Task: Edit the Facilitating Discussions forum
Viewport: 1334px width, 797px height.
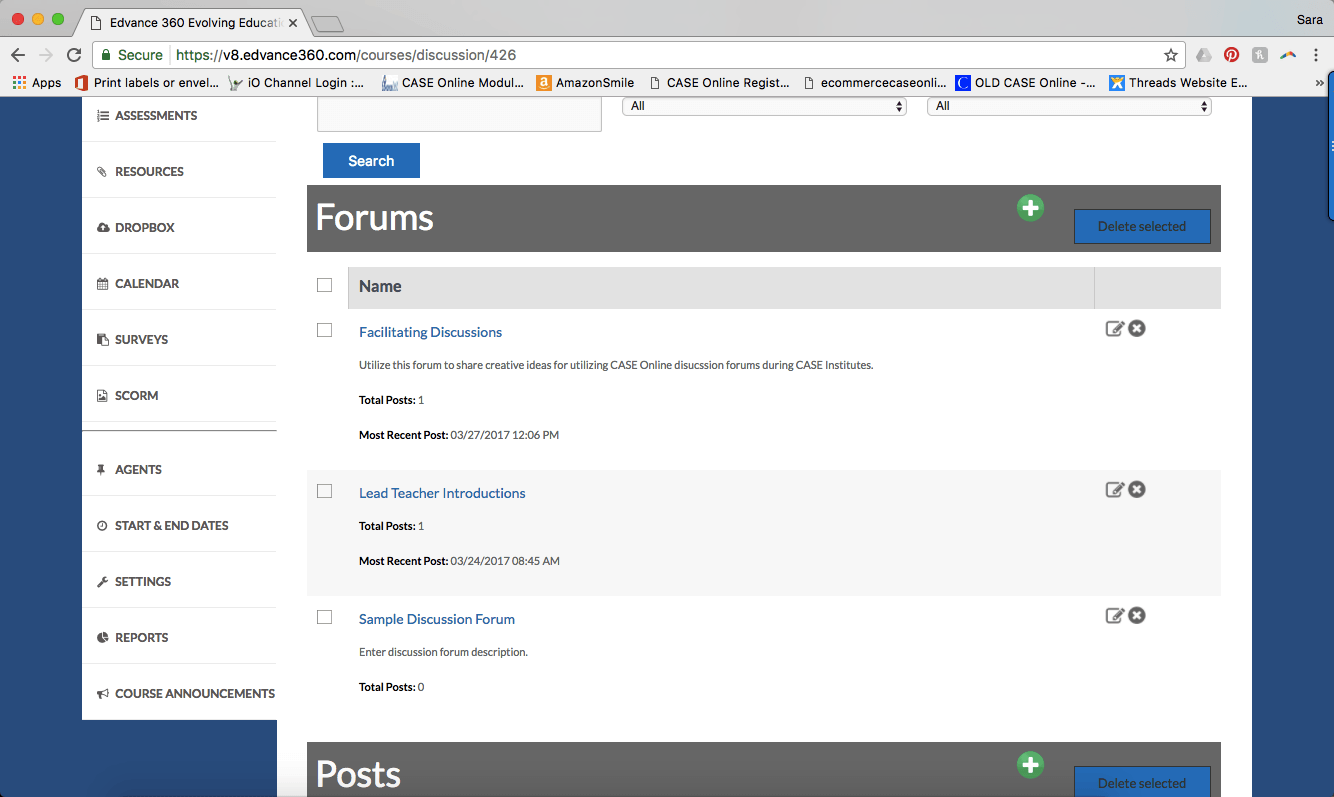Action: coord(1114,329)
